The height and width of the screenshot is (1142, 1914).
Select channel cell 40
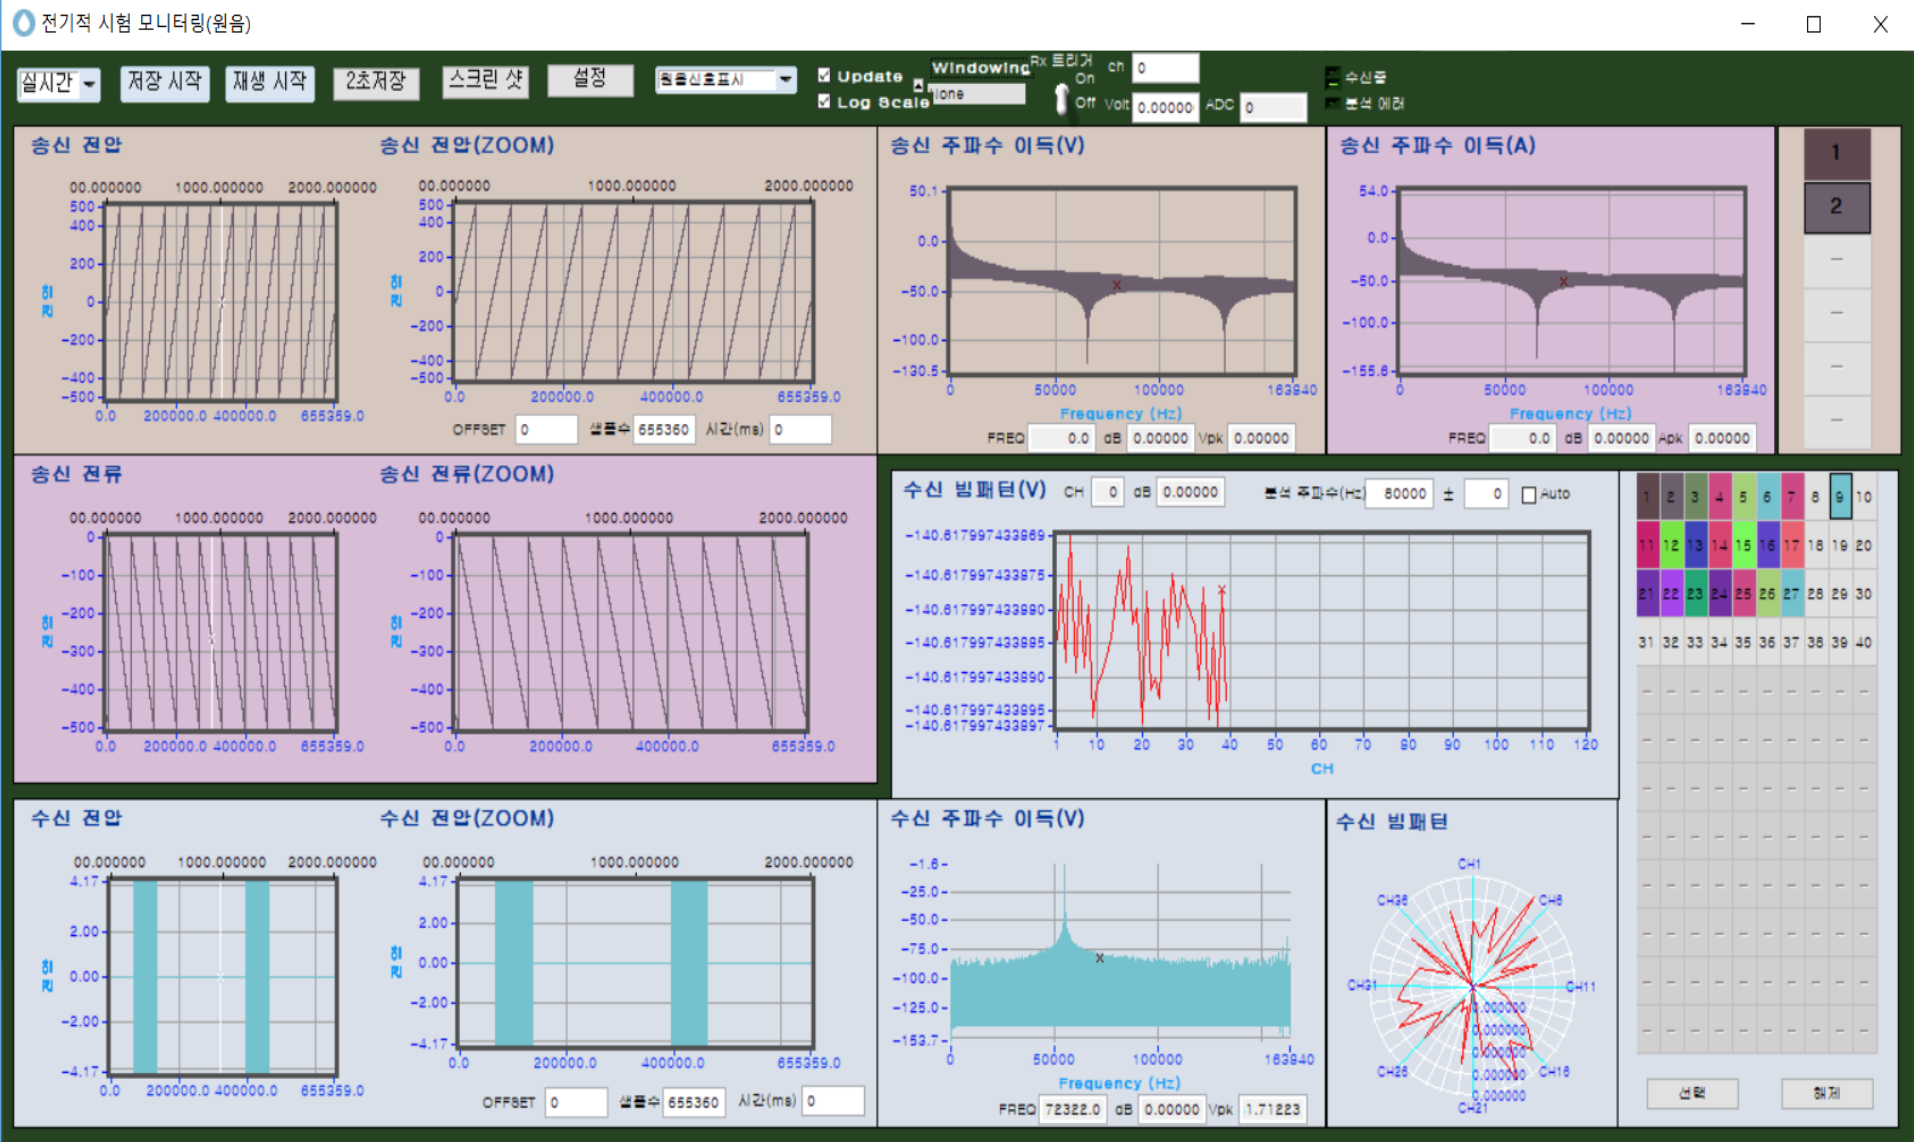pyautogui.click(x=1864, y=642)
